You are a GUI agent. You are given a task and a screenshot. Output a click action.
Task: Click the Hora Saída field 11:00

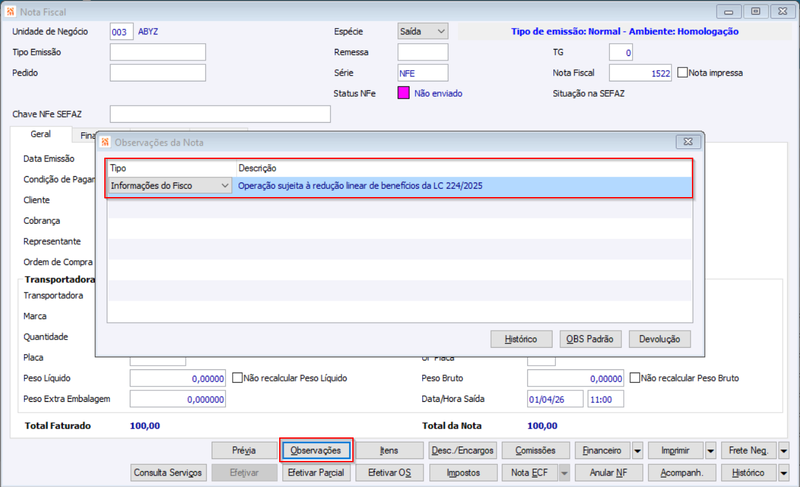pyautogui.click(x=606, y=399)
